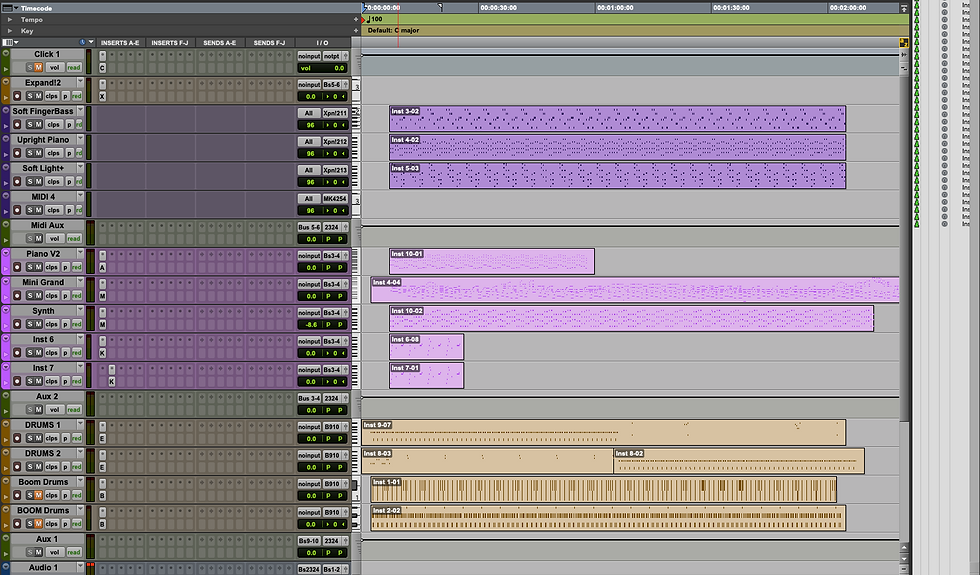
Task: Open output window icon on Click 1 track
Action: pos(345,56)
